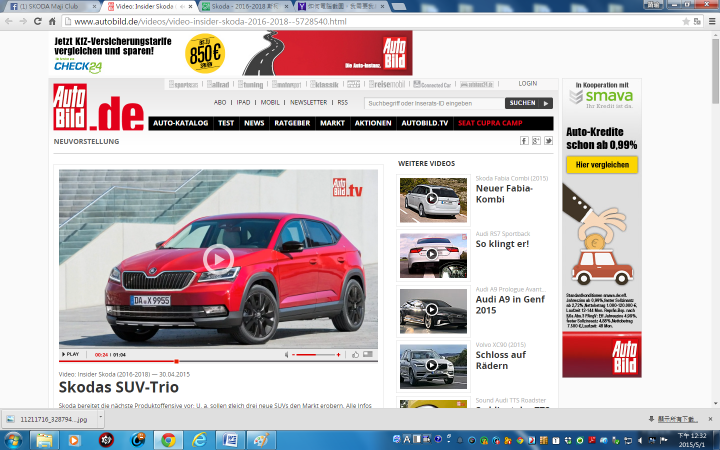The width and height of the screenshot is (720, 450).
Task: Expand the download item dropdown arrow
Action: 101,418
